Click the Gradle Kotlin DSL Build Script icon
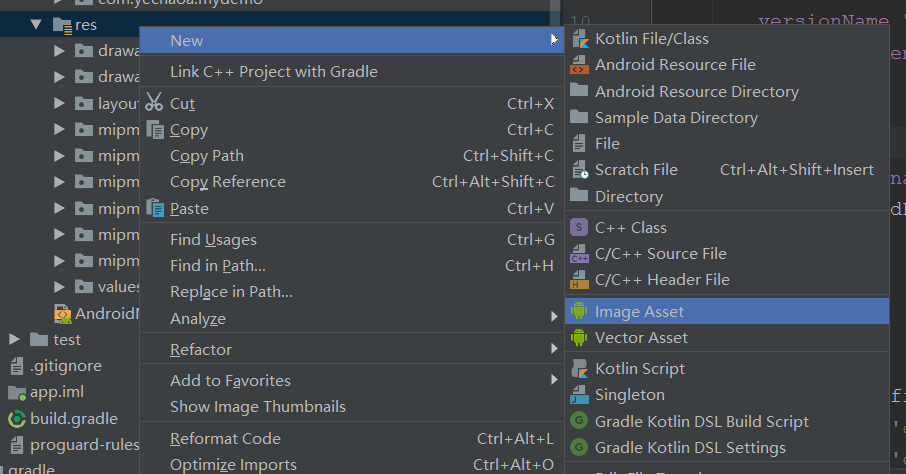The image size is (906, 474). click(579, 421)
